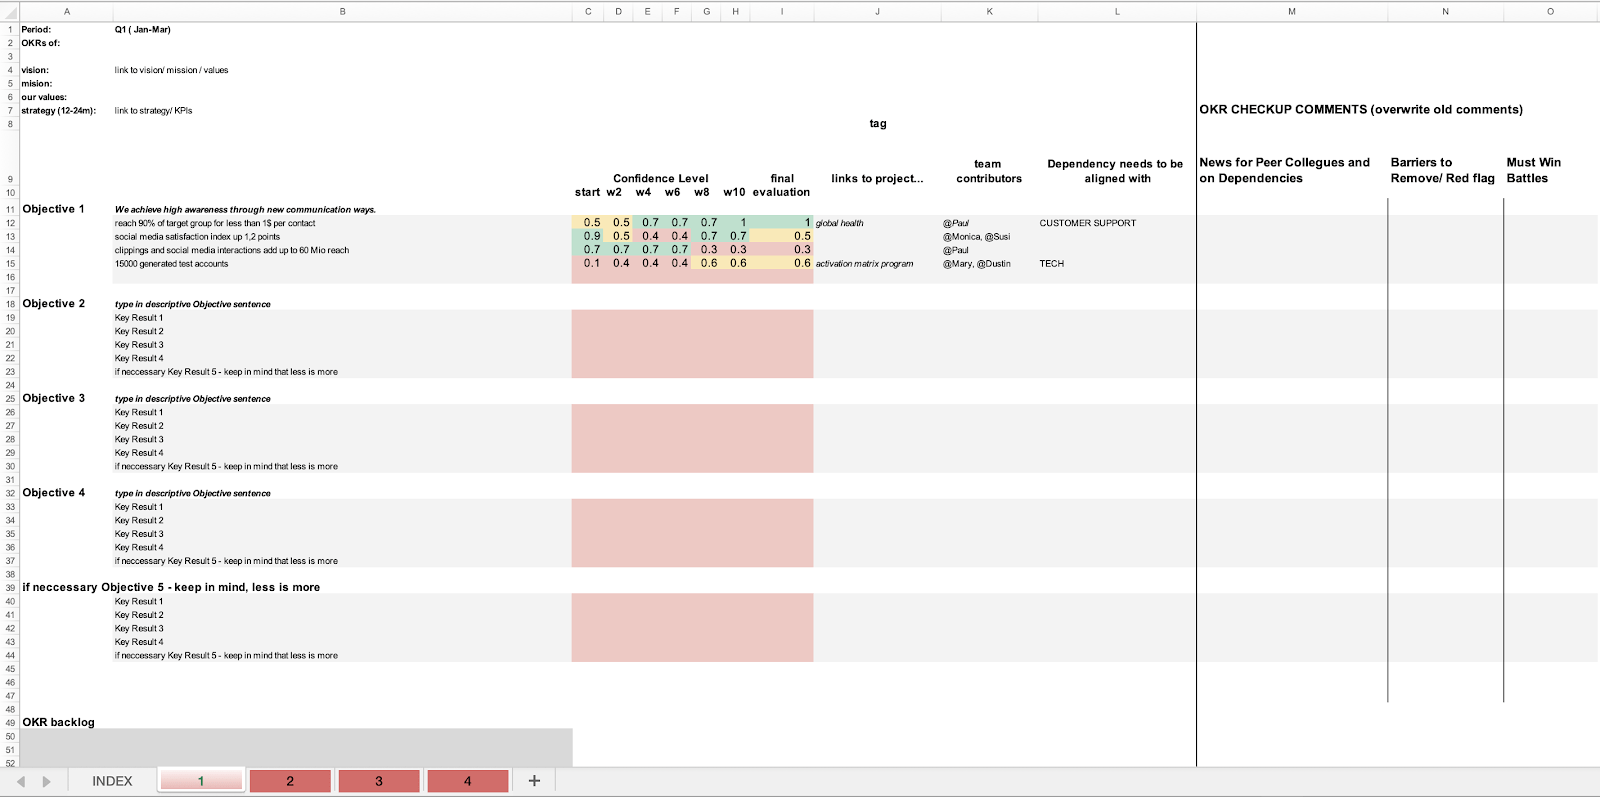Click the 'global health' project link cell

839,223
